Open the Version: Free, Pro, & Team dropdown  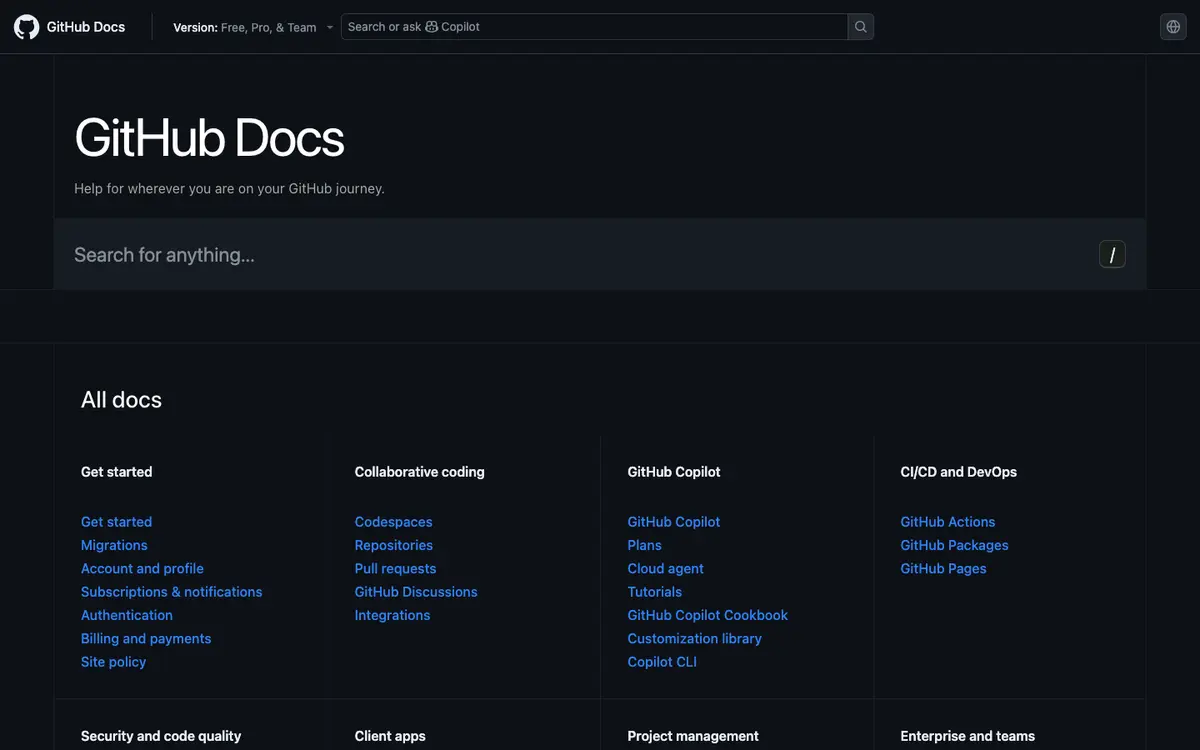tap(253, 28)
